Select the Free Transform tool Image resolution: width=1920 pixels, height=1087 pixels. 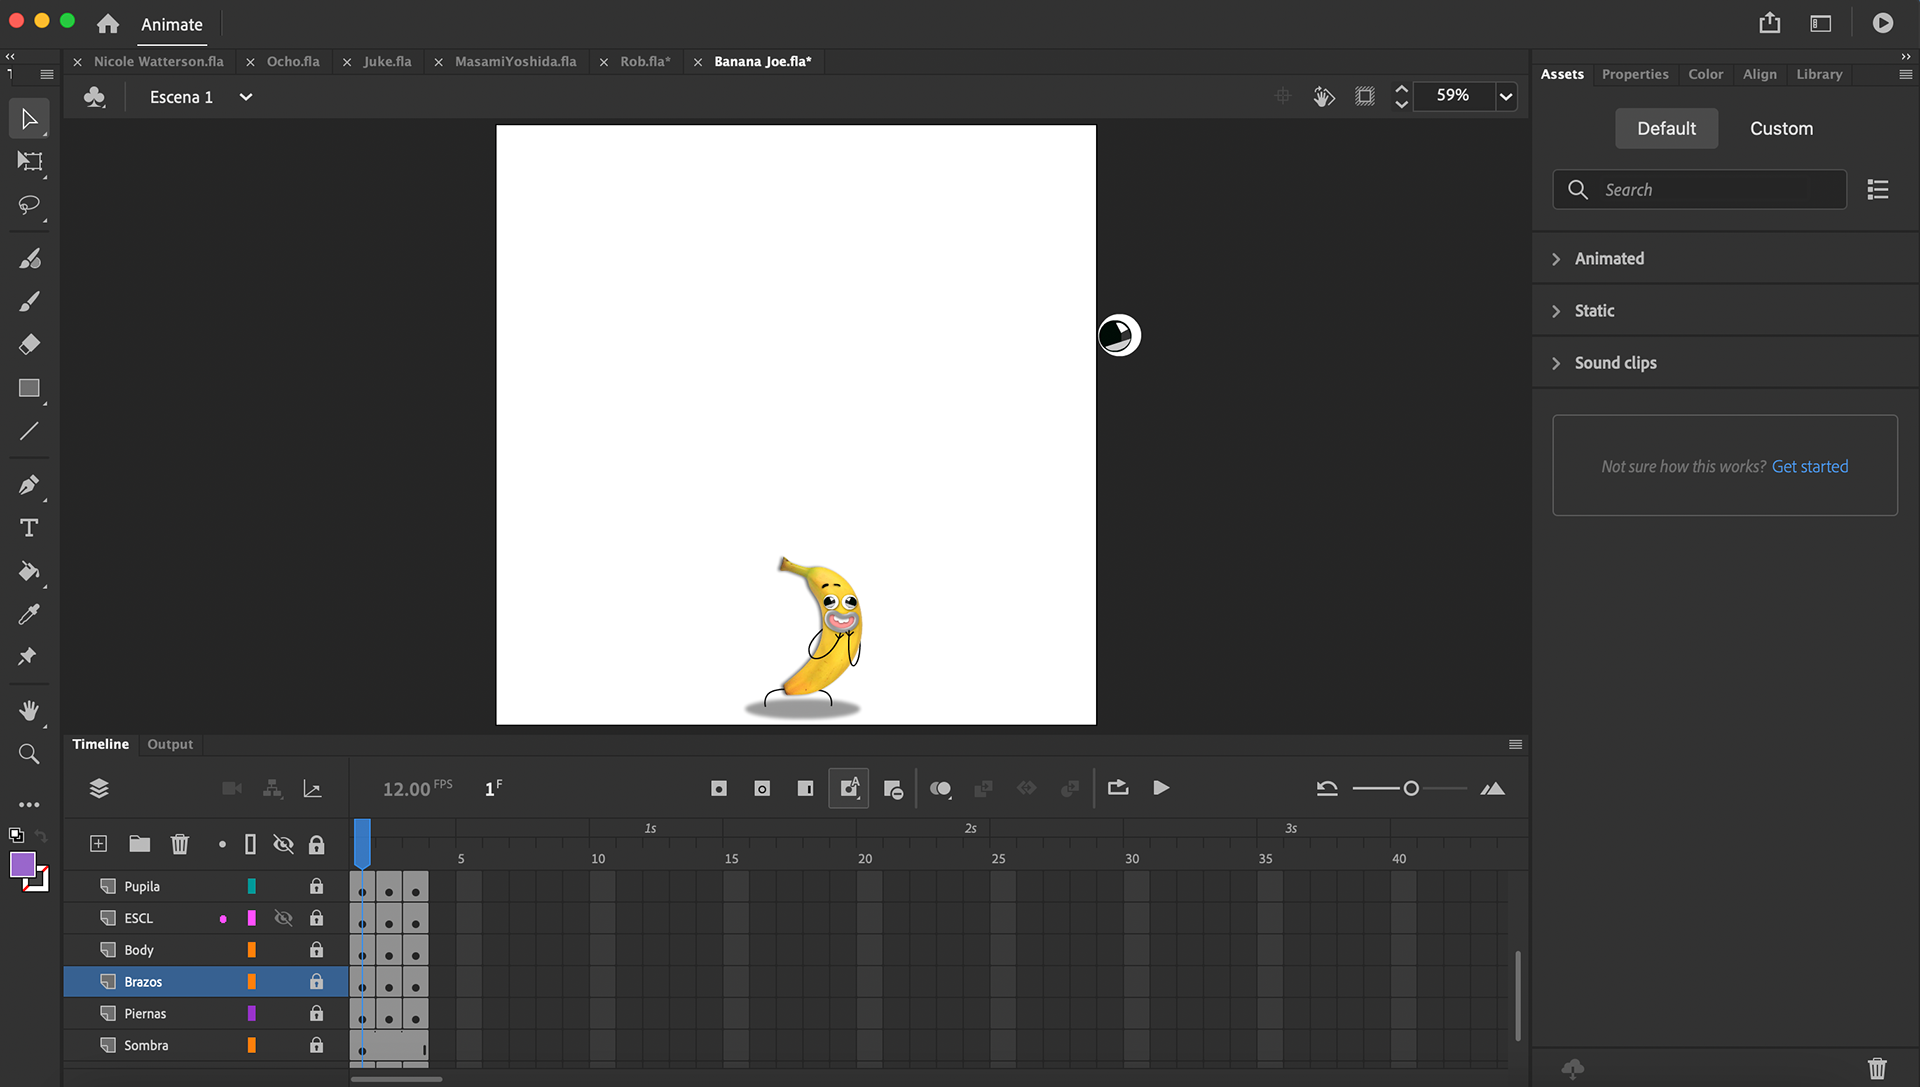(x=29, y=162)
